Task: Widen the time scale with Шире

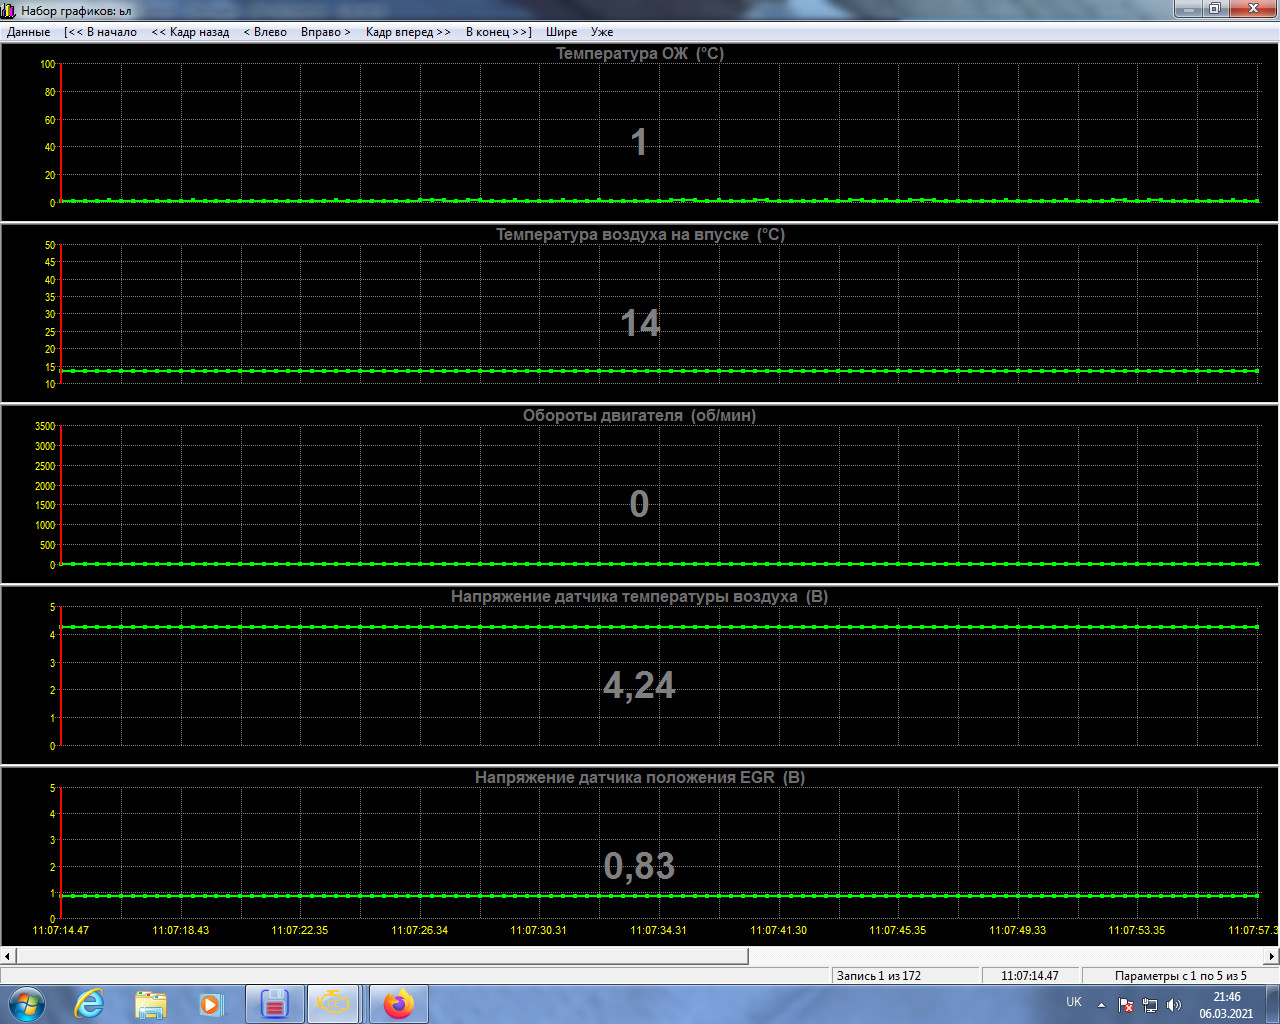Action: pyautogui.click(x=562, y=32)
